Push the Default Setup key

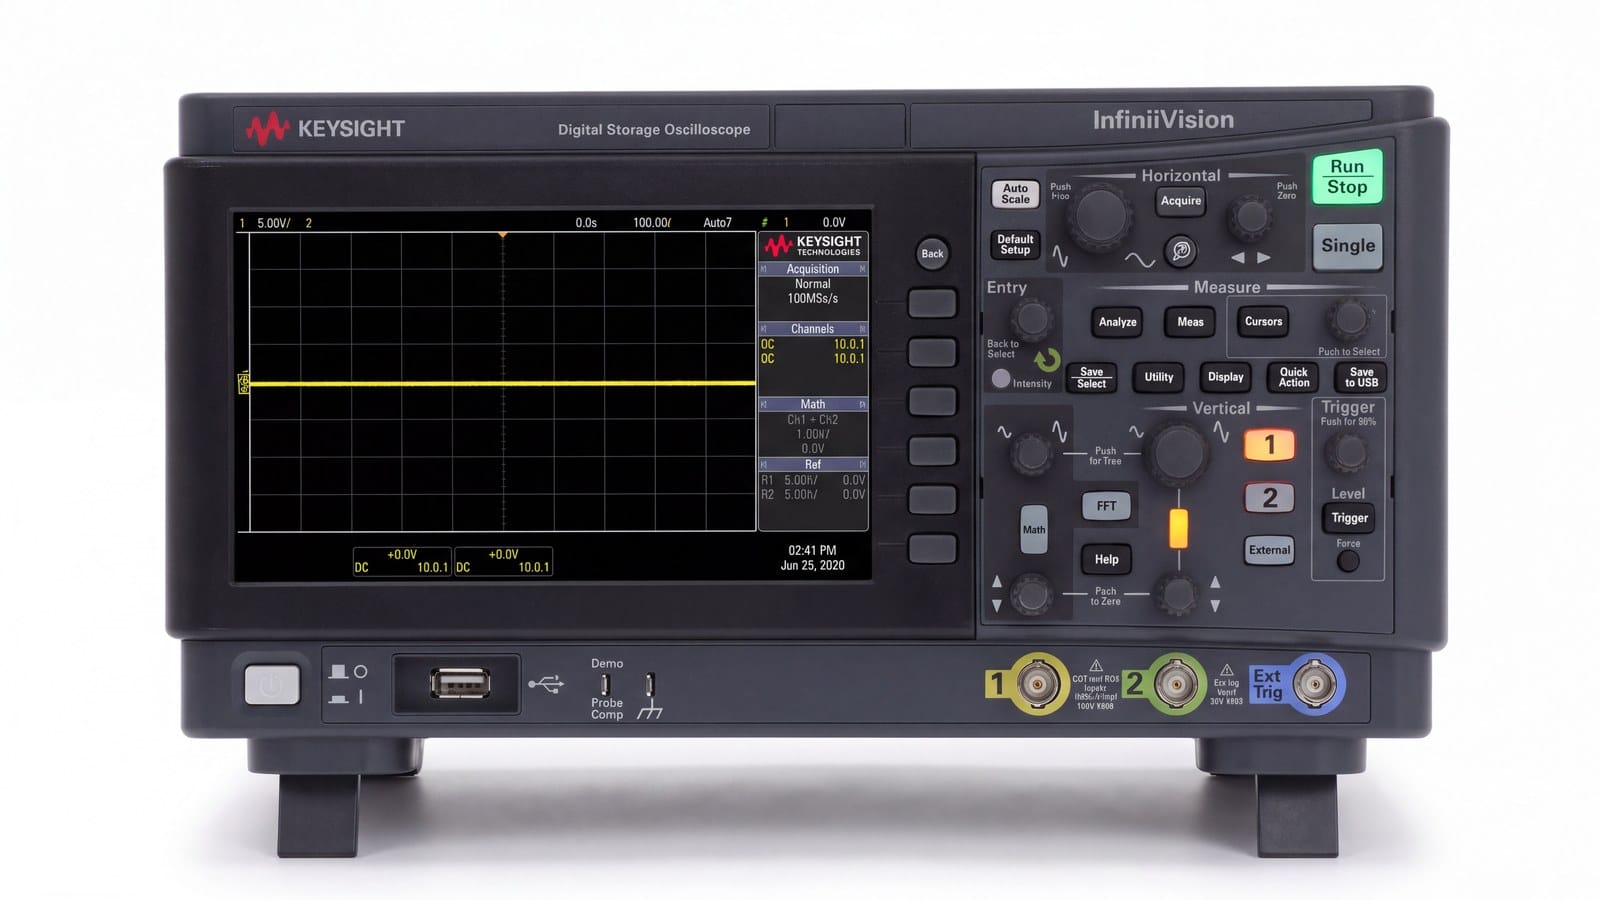click(x=1015, y=244)
